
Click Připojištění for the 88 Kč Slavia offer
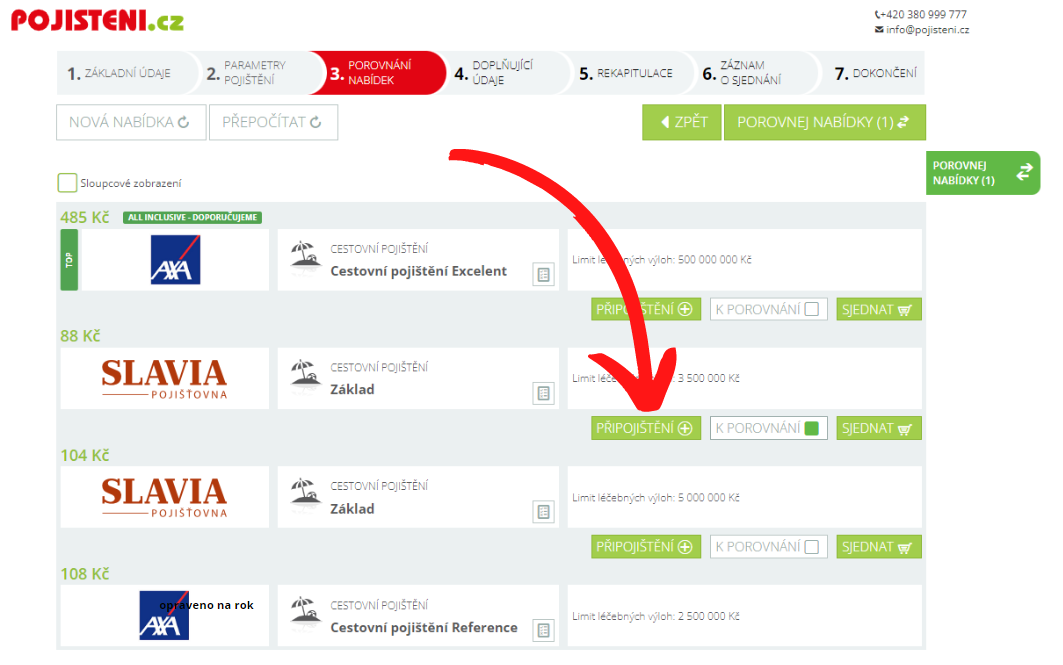pyautogui.click(x=645, y=428)
